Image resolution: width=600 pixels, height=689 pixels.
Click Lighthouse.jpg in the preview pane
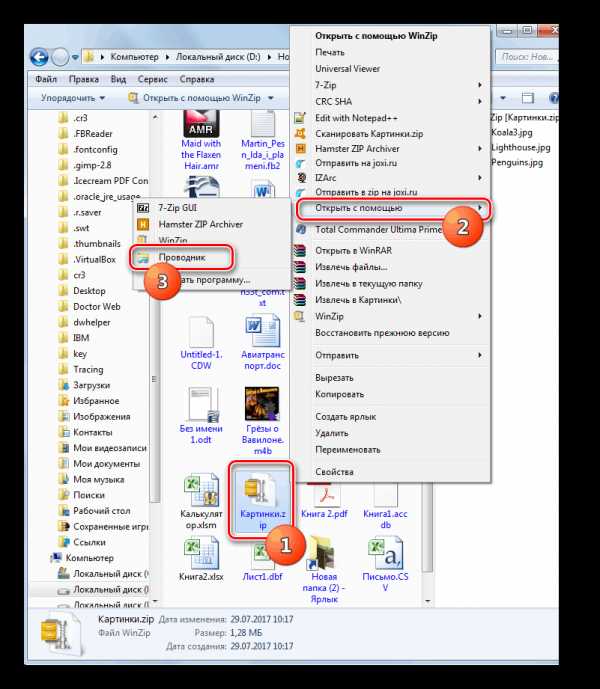[520, 148]
